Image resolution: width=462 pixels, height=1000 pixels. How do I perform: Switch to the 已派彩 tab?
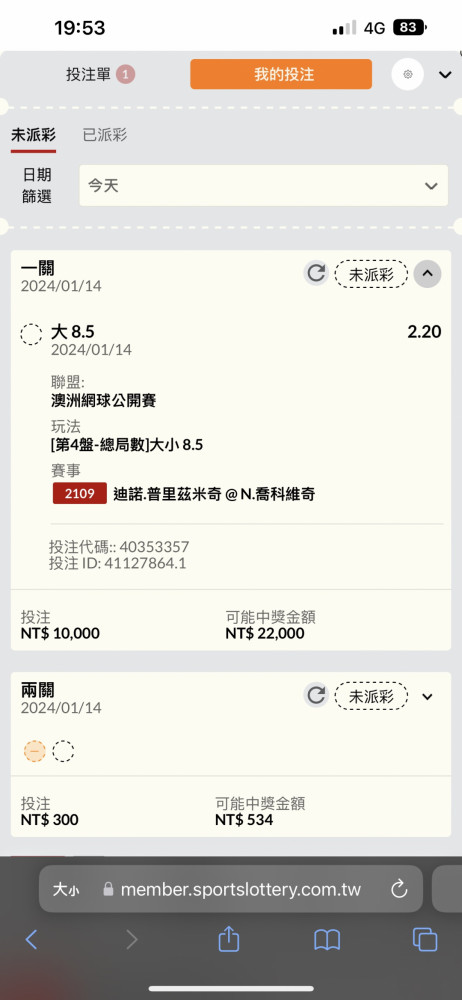pos(105,135)
